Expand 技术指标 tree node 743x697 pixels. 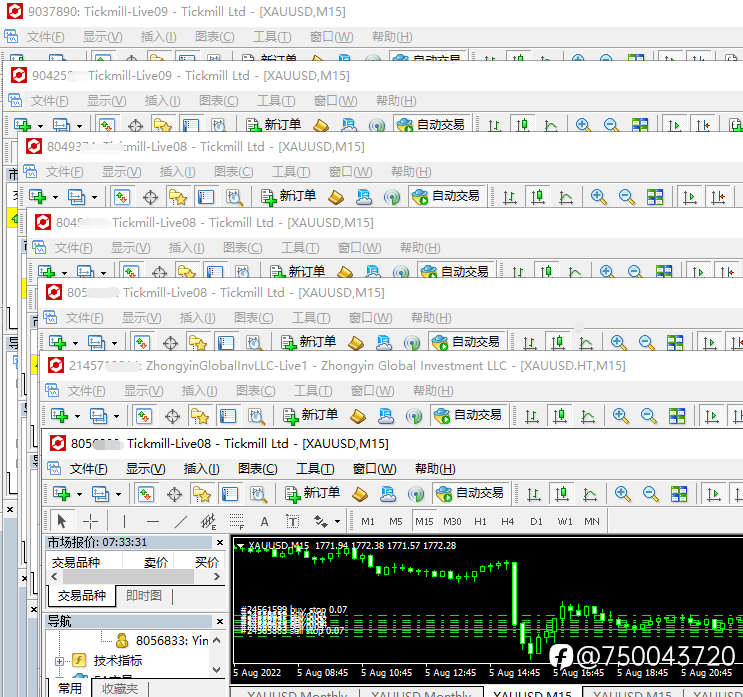coord(59,661)
